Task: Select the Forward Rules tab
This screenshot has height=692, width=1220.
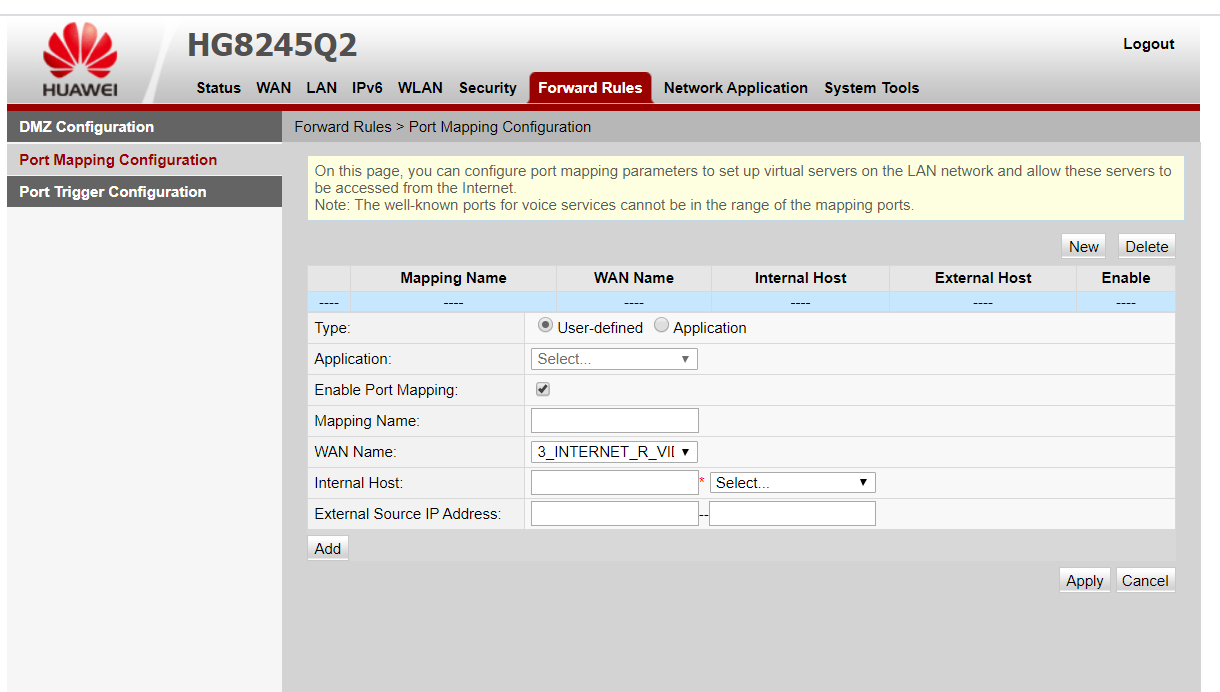Action: click(590, 88)
